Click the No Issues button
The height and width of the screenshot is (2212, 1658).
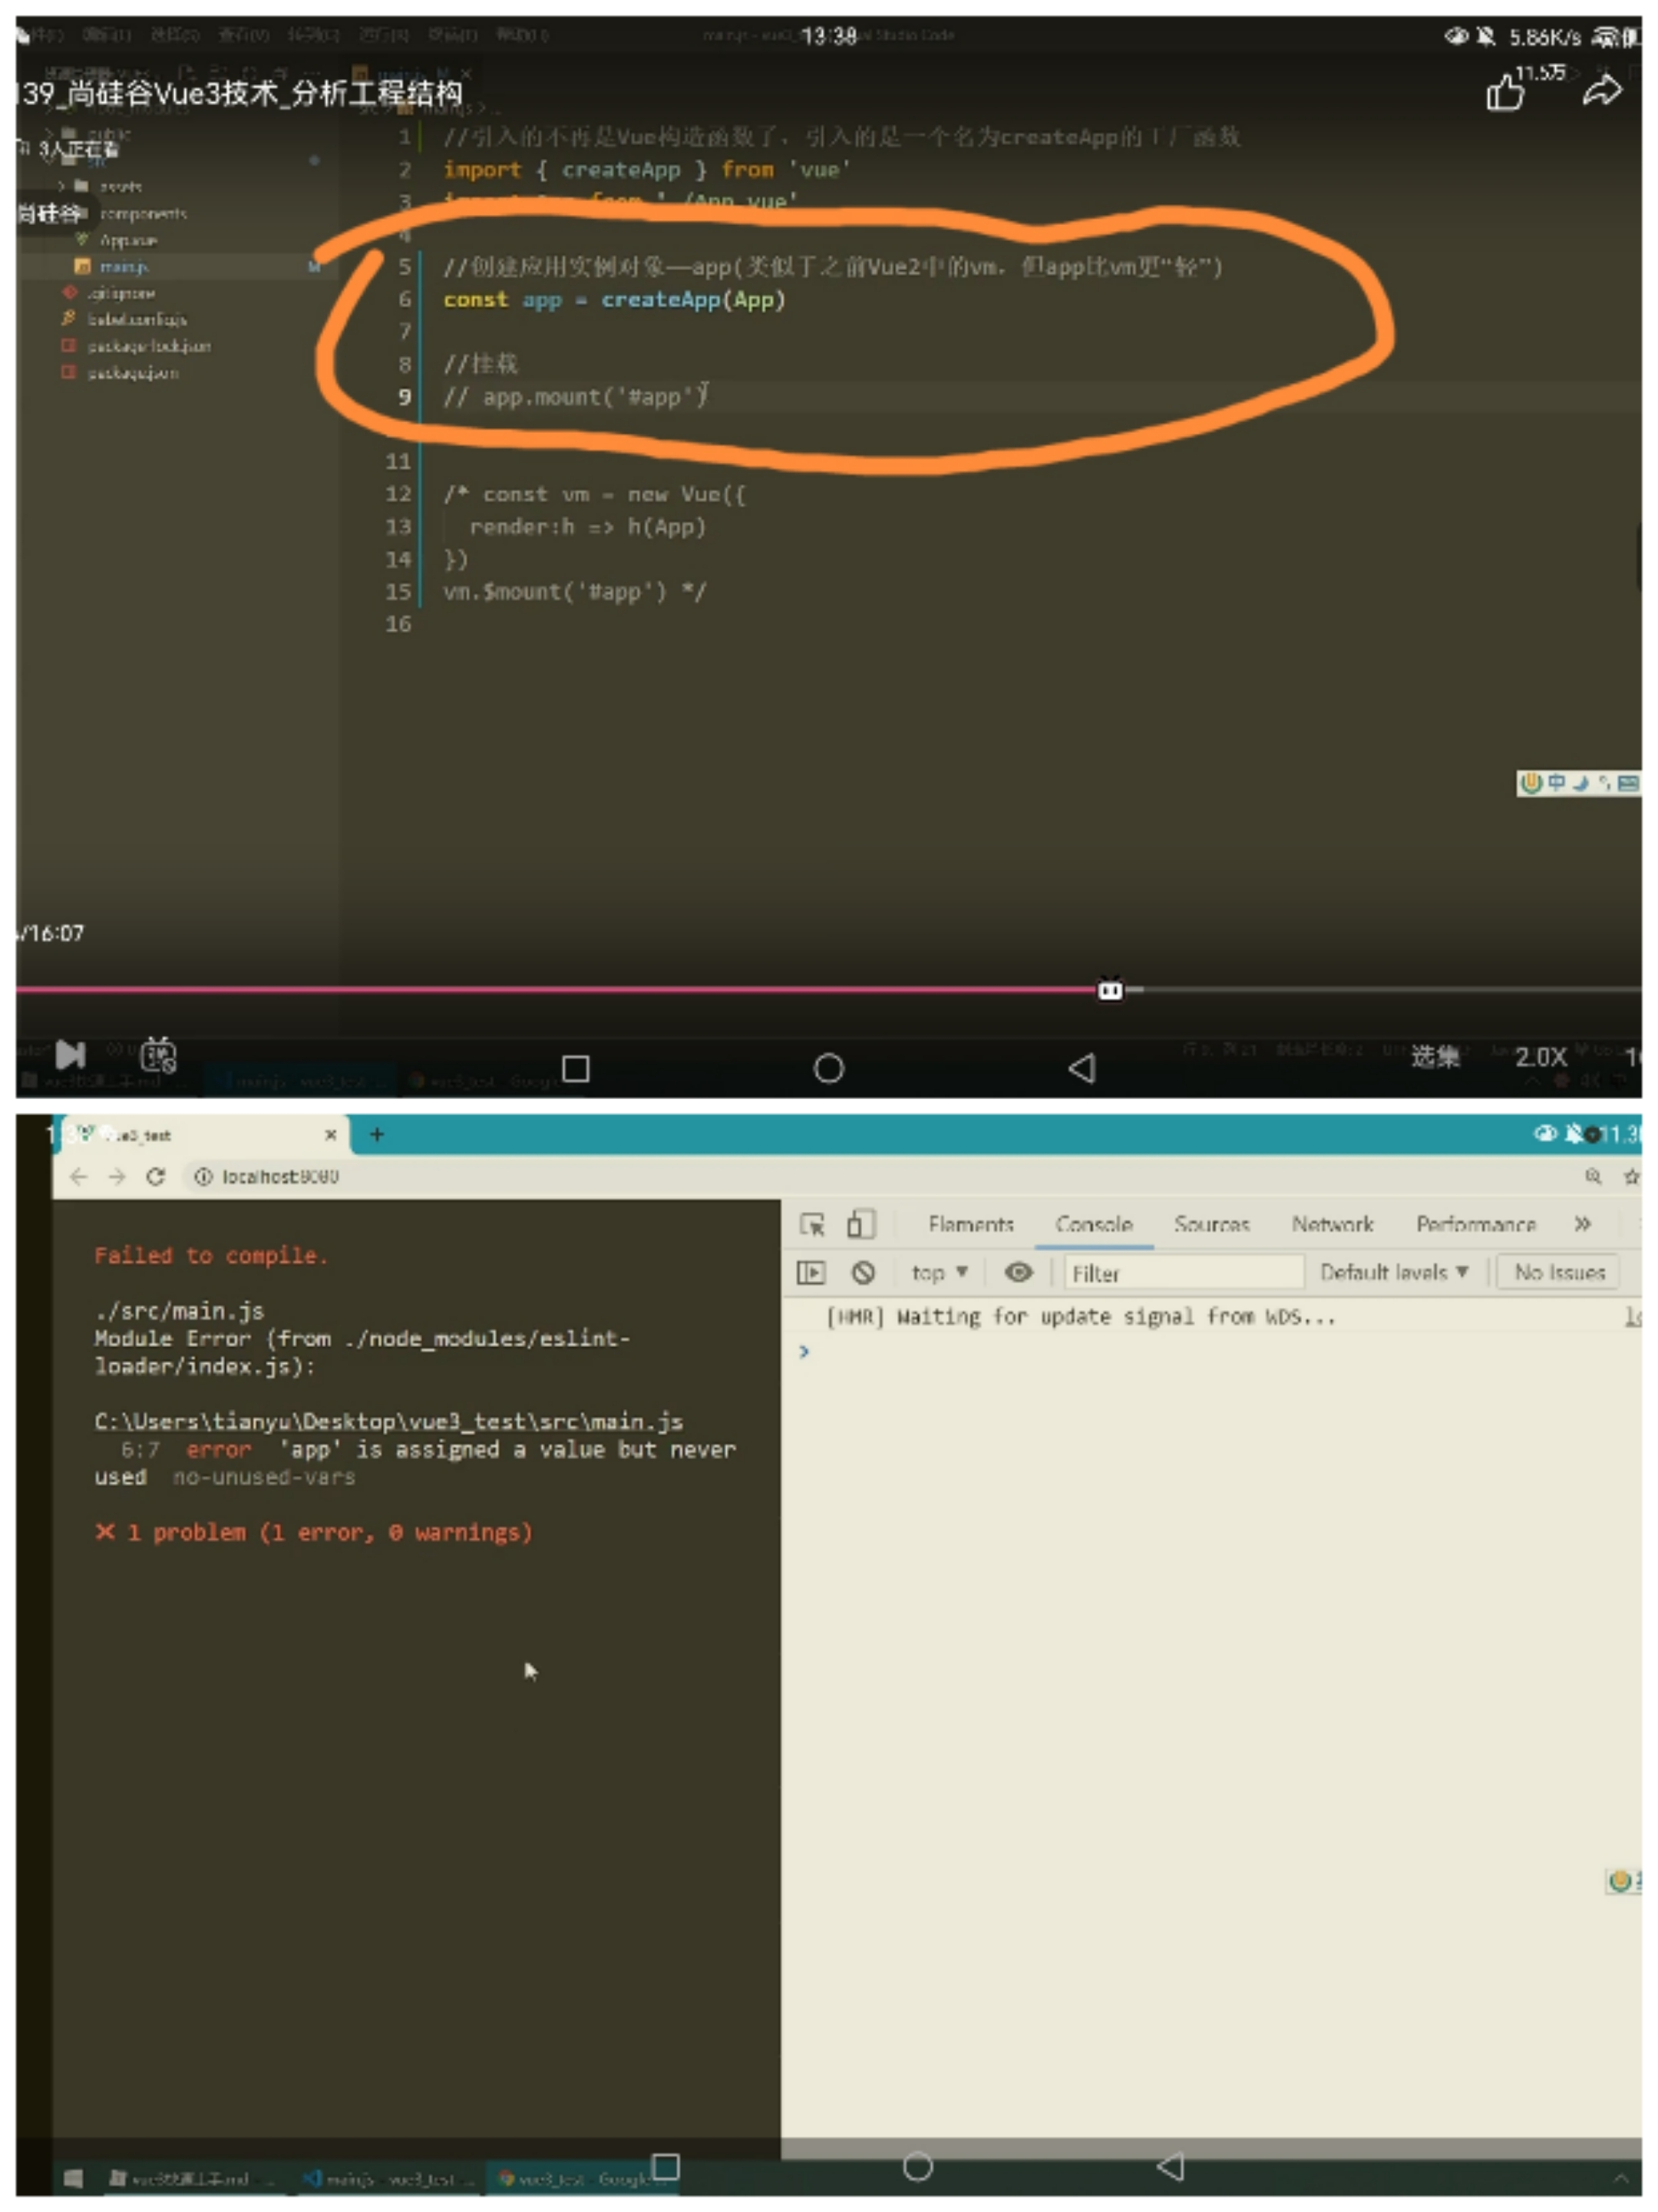tap(1559, 1272)
